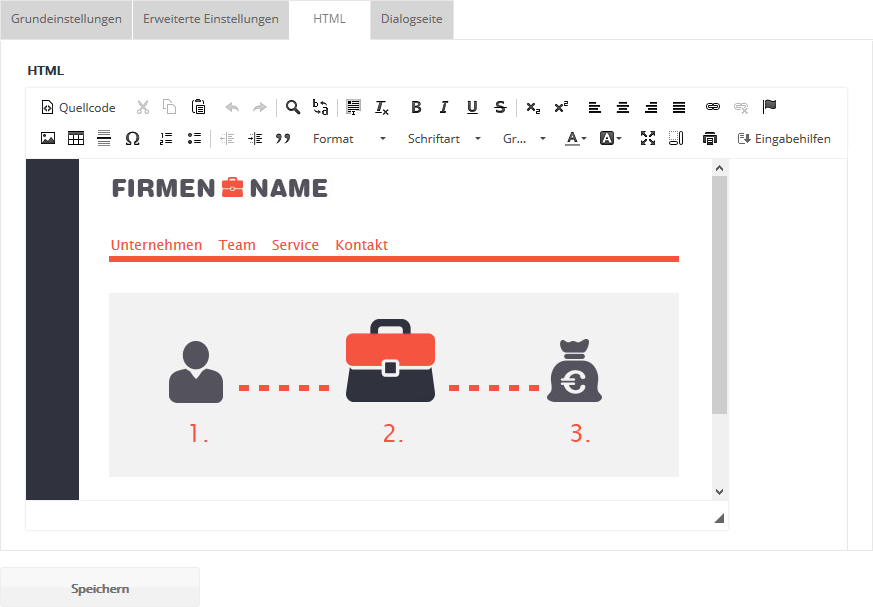Insert special character Omega symbol
The width and height of the screenshot is (873, 607).
pyautogui.click(x=132, y=139)
